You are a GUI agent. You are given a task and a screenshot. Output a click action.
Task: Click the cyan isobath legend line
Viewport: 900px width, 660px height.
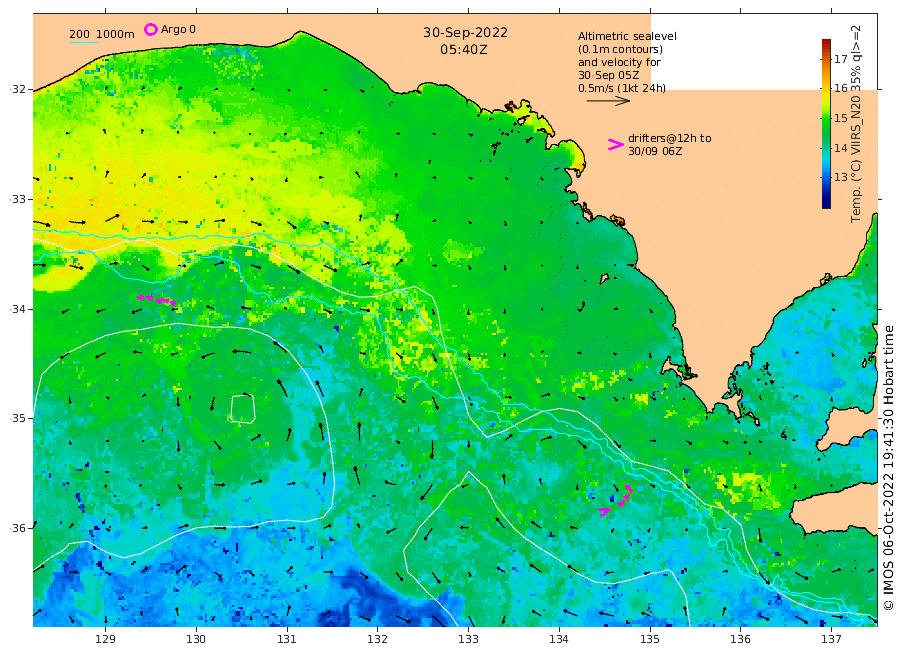click(x=83, y=42)
